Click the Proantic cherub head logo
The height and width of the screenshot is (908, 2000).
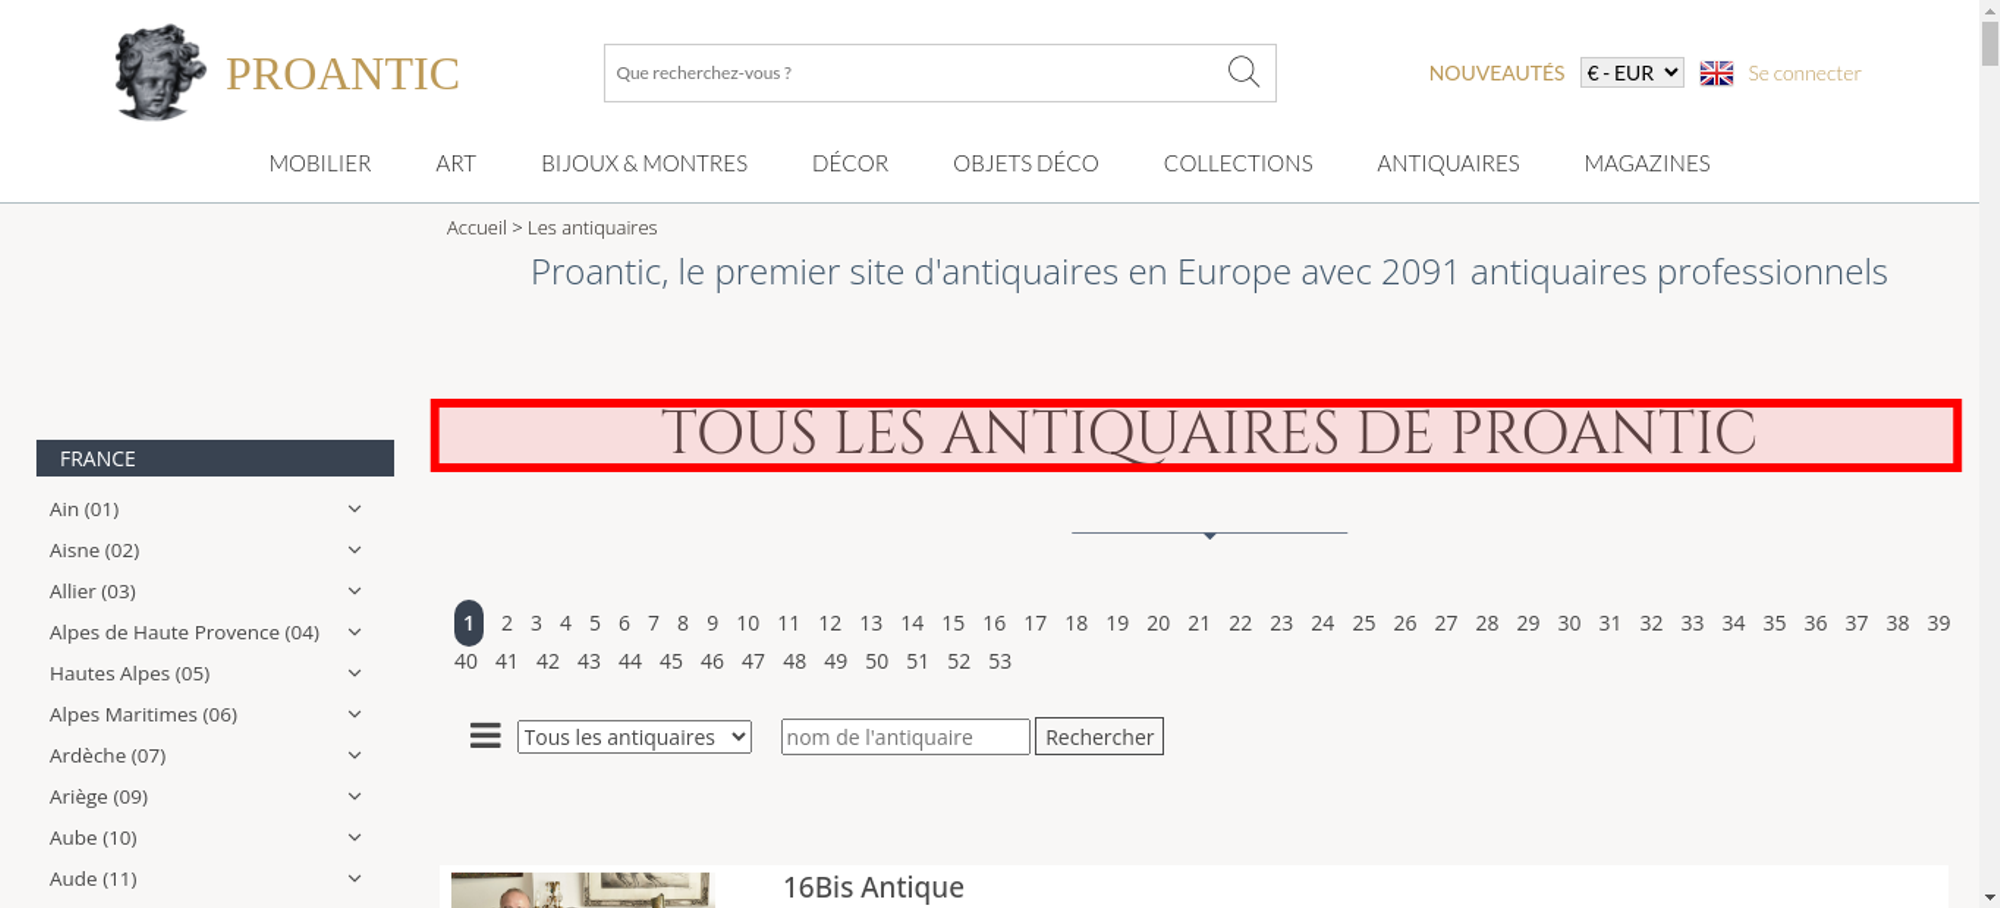click(x=159, y=72)
